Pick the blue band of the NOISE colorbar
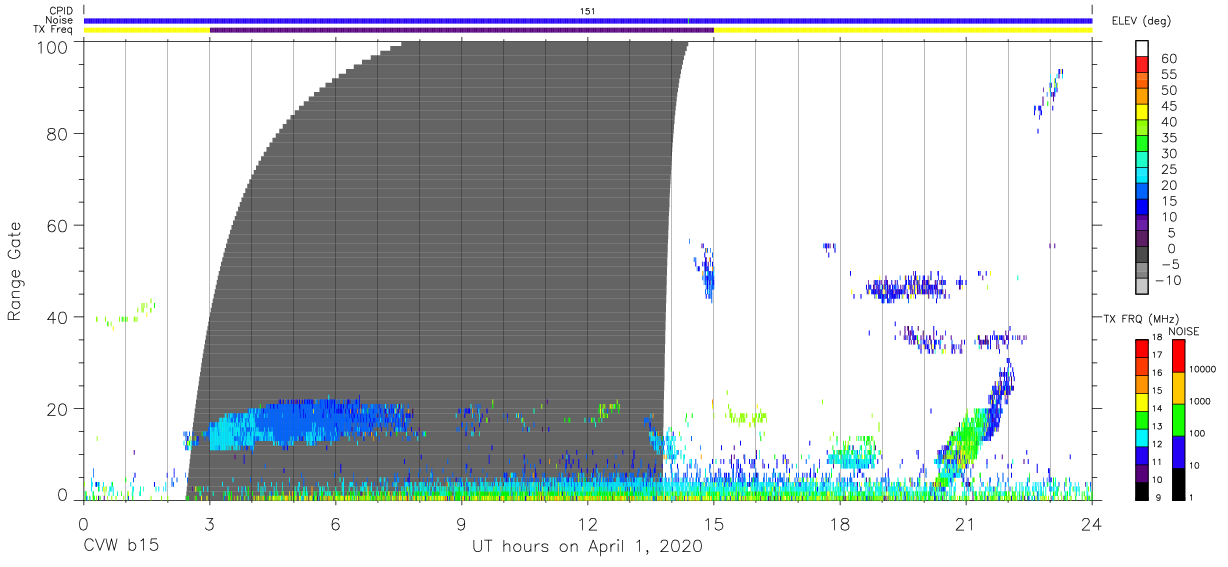The height and width of the screenshot is (567, 1228). 1178,451
